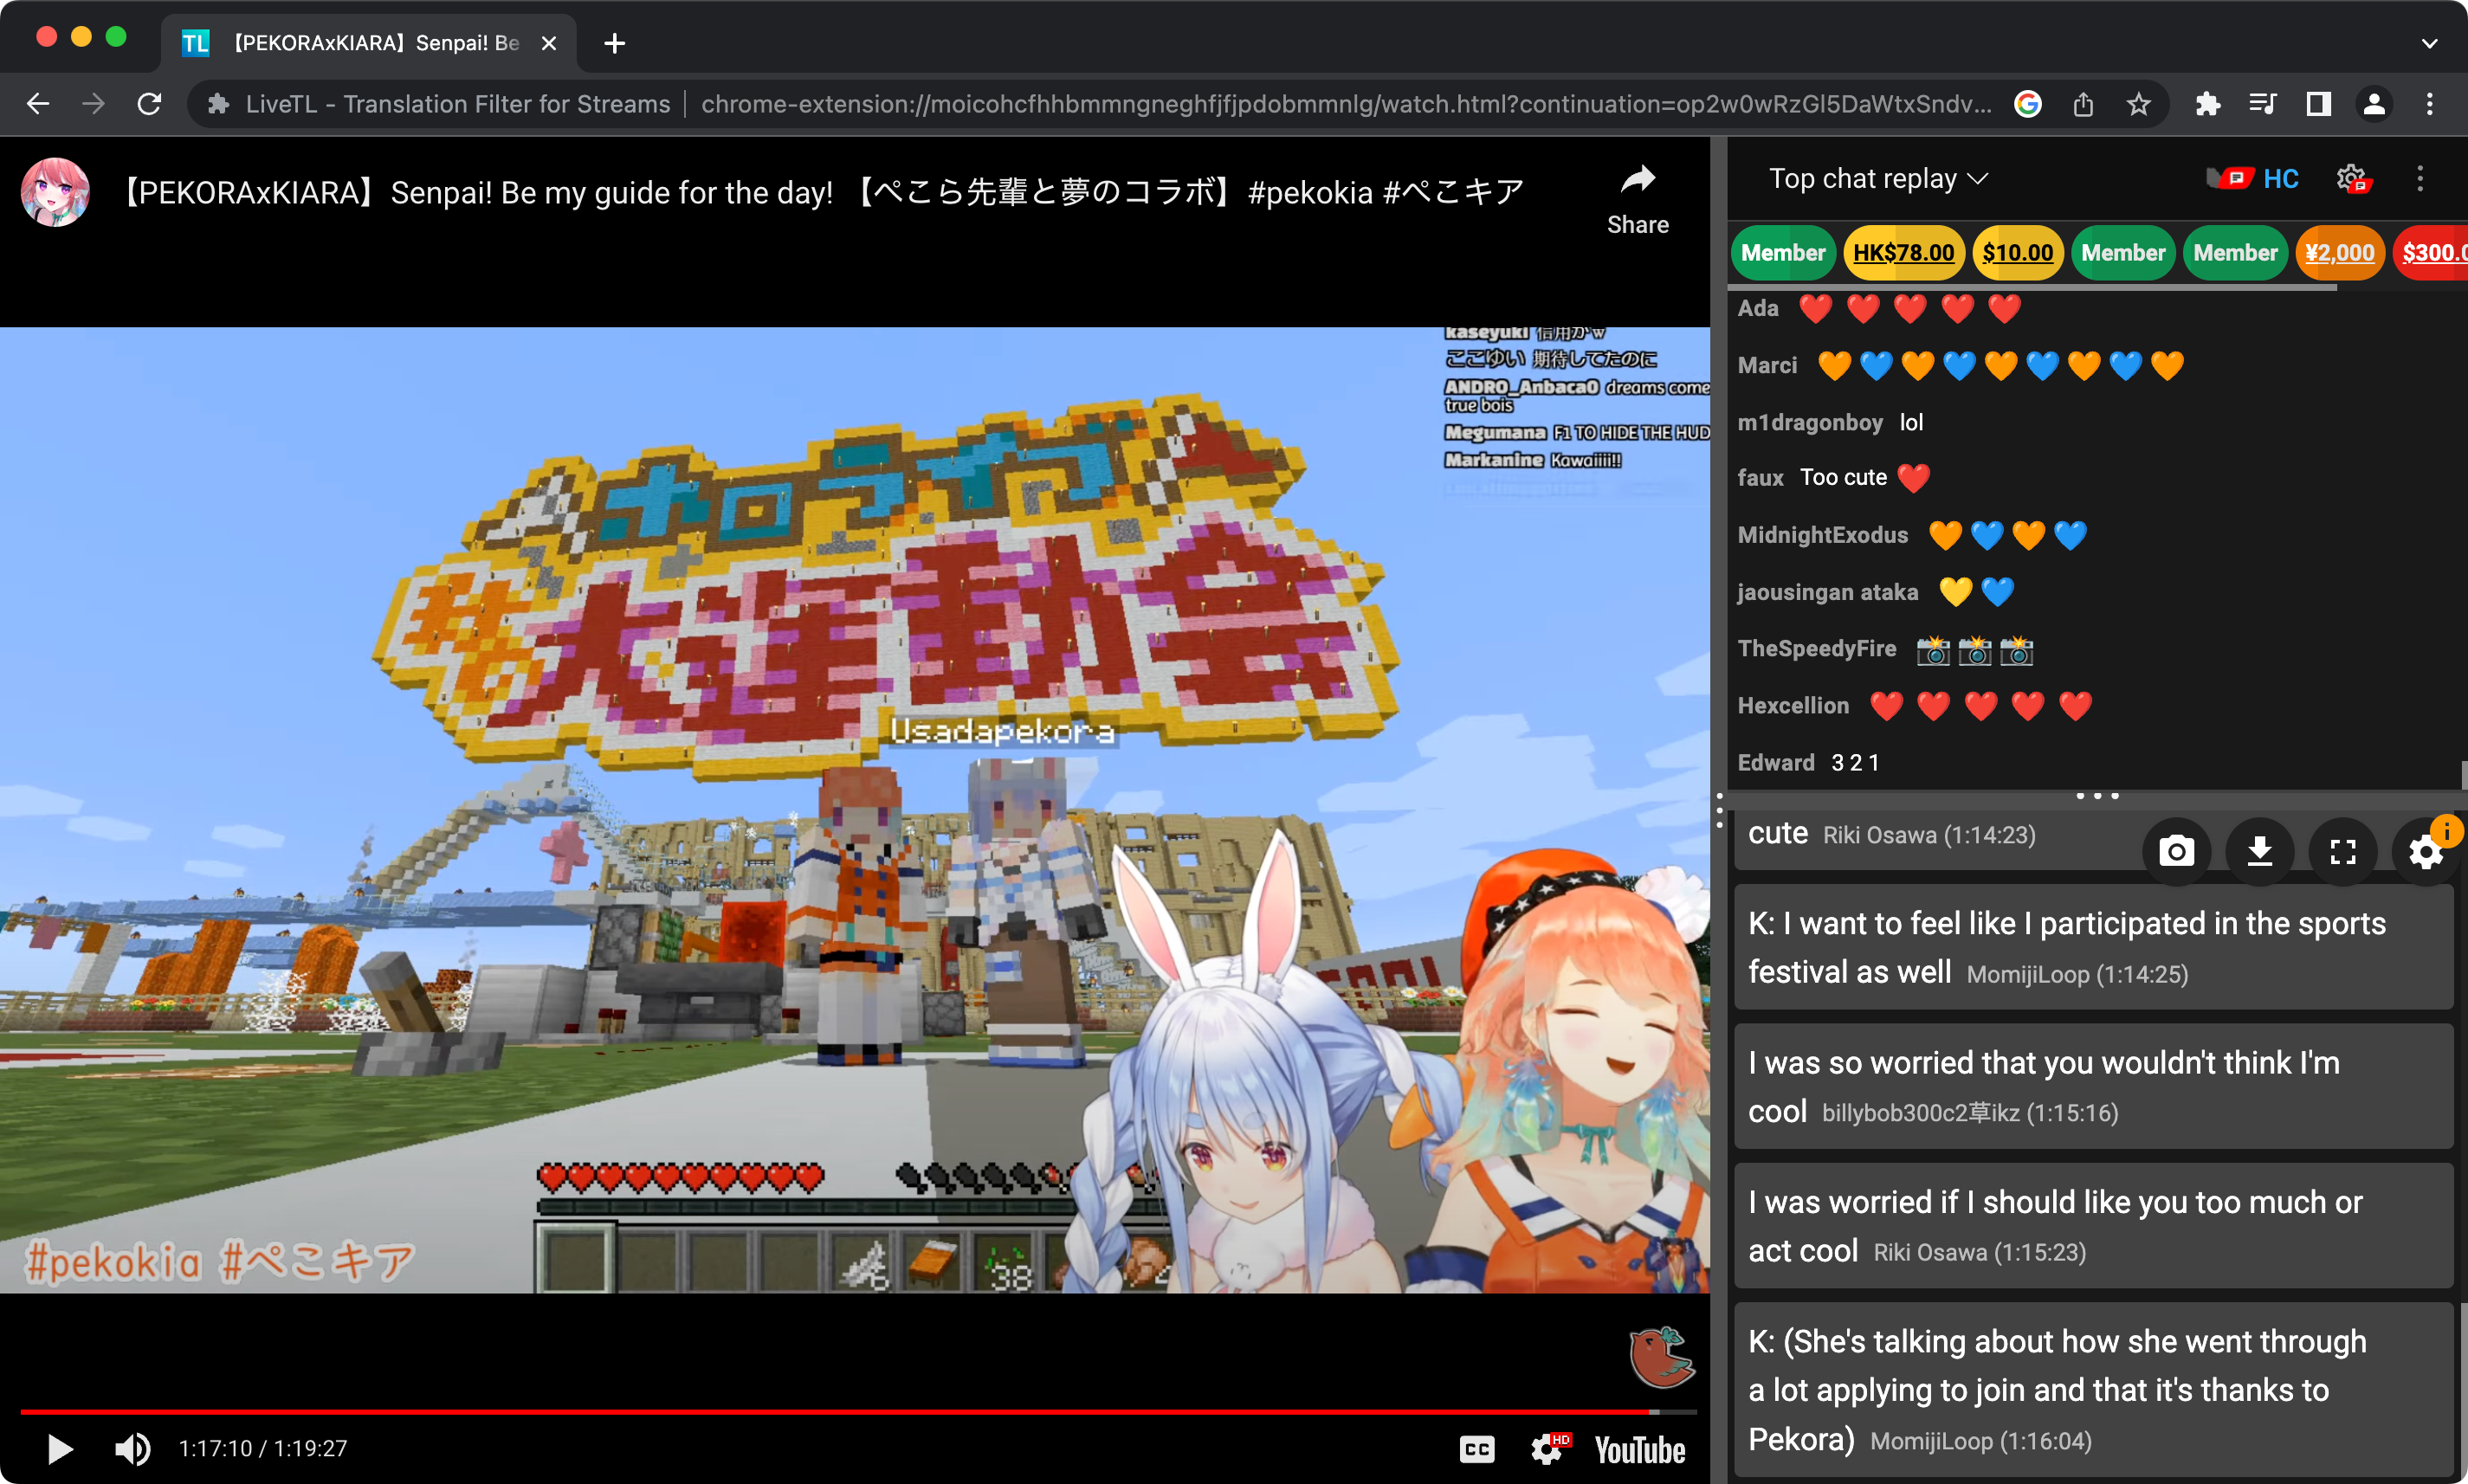This screenshot has height=1484, width=2468.
Task: Open the three-dot chat options menu
Action: click(2420, 178)
